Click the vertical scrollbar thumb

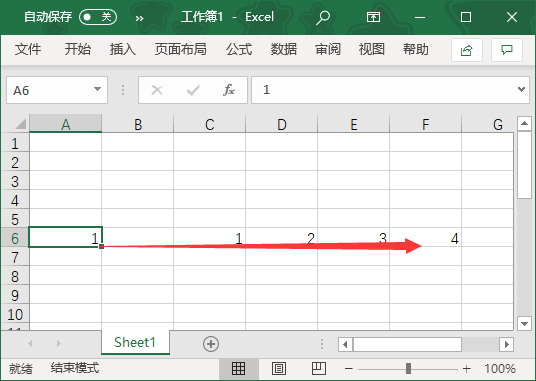tap(525, 165)
